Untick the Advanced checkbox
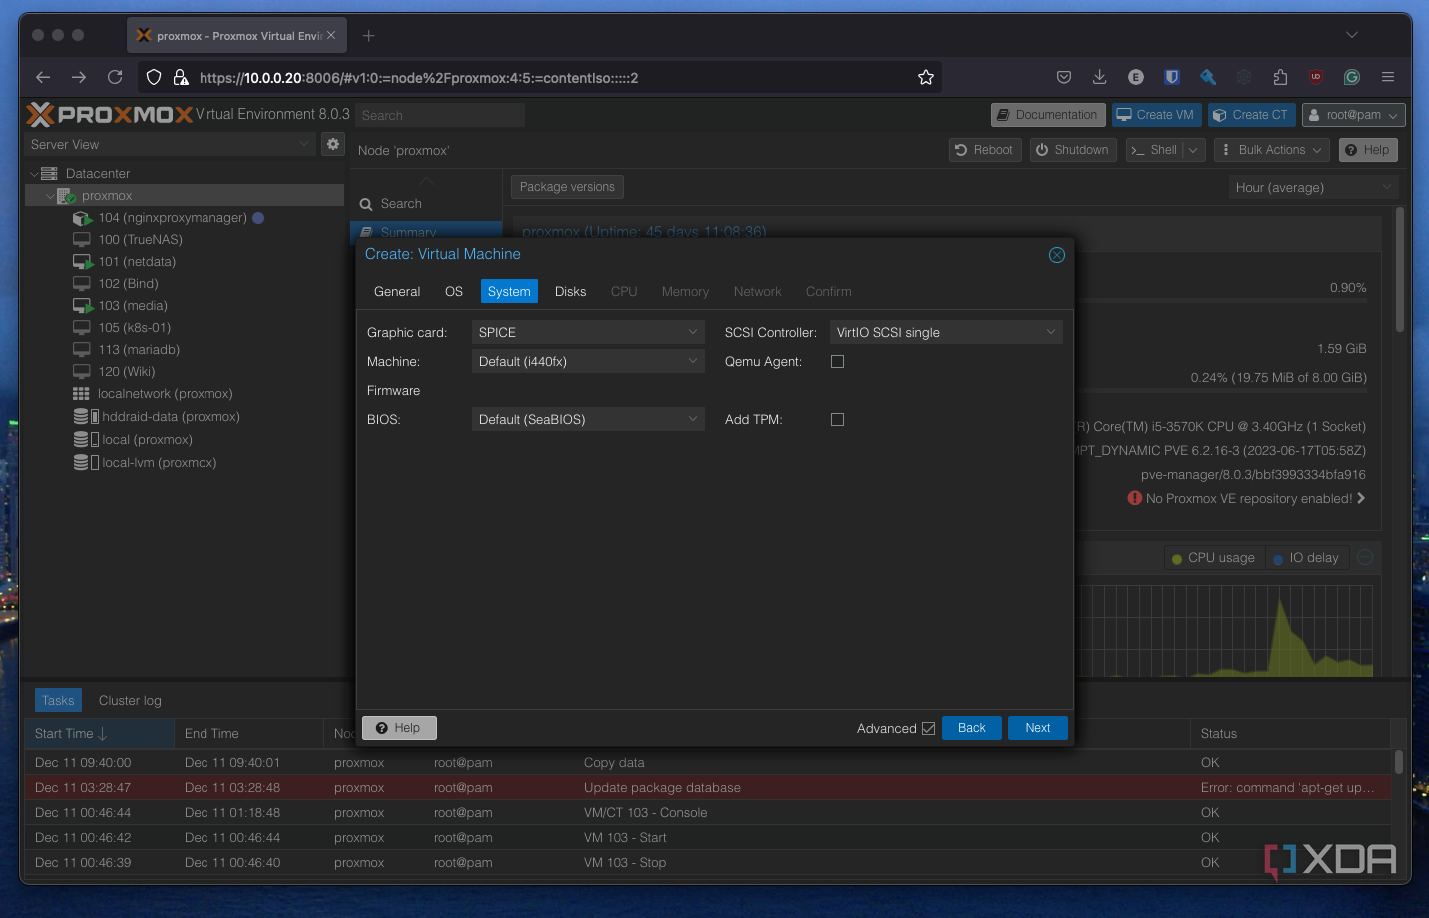Image resolution: width=1429 pixels, height=918 pixels. tap(928, 728)
